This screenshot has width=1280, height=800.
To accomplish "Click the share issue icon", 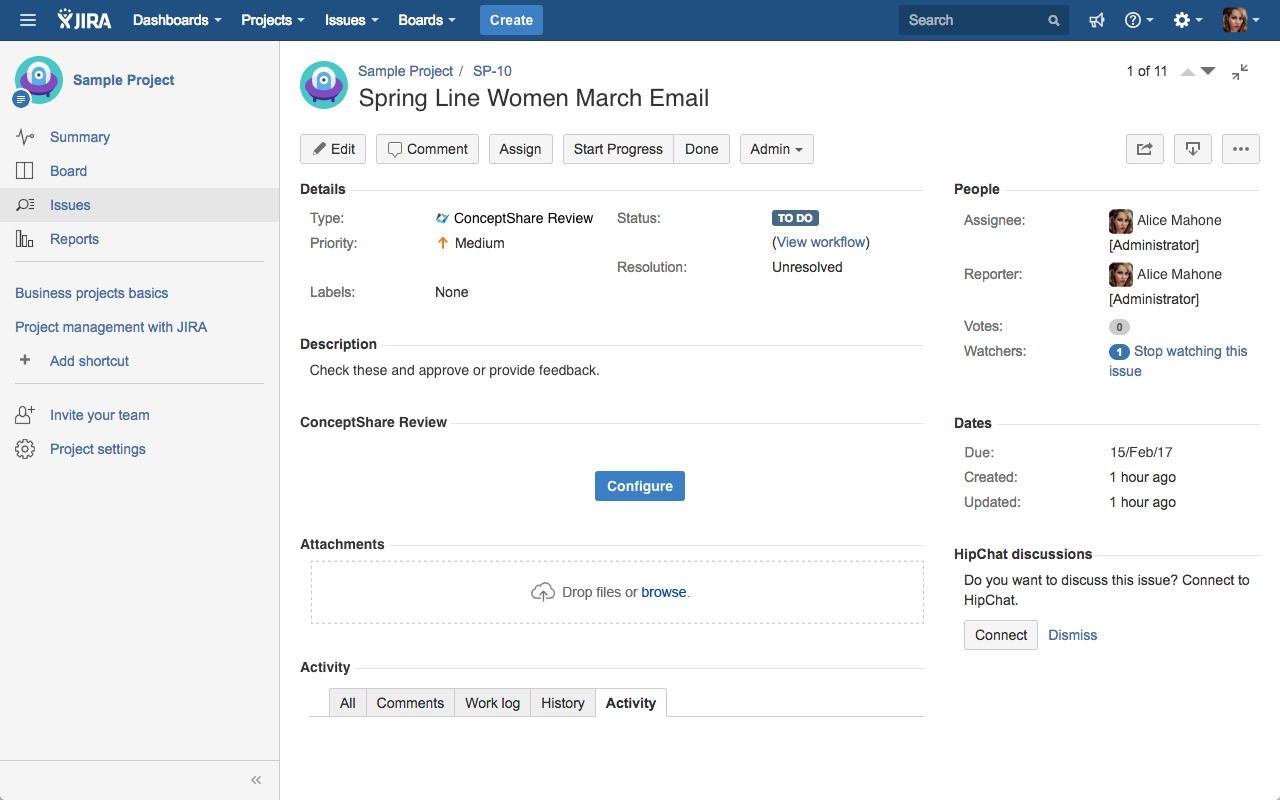I will click(1144, 149).
